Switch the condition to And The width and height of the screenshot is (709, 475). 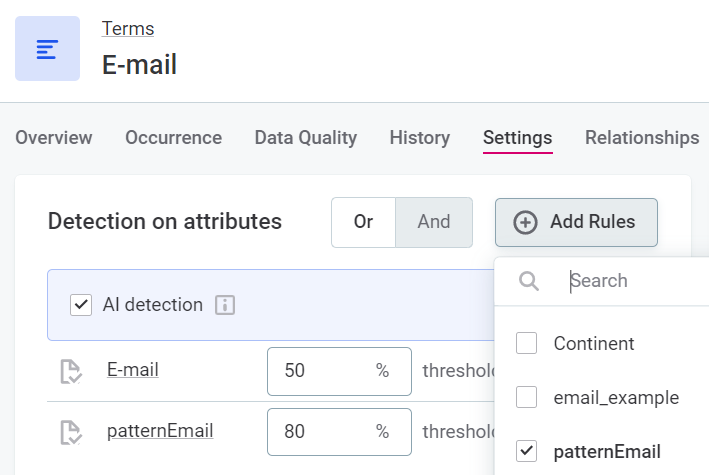(434, 222)
